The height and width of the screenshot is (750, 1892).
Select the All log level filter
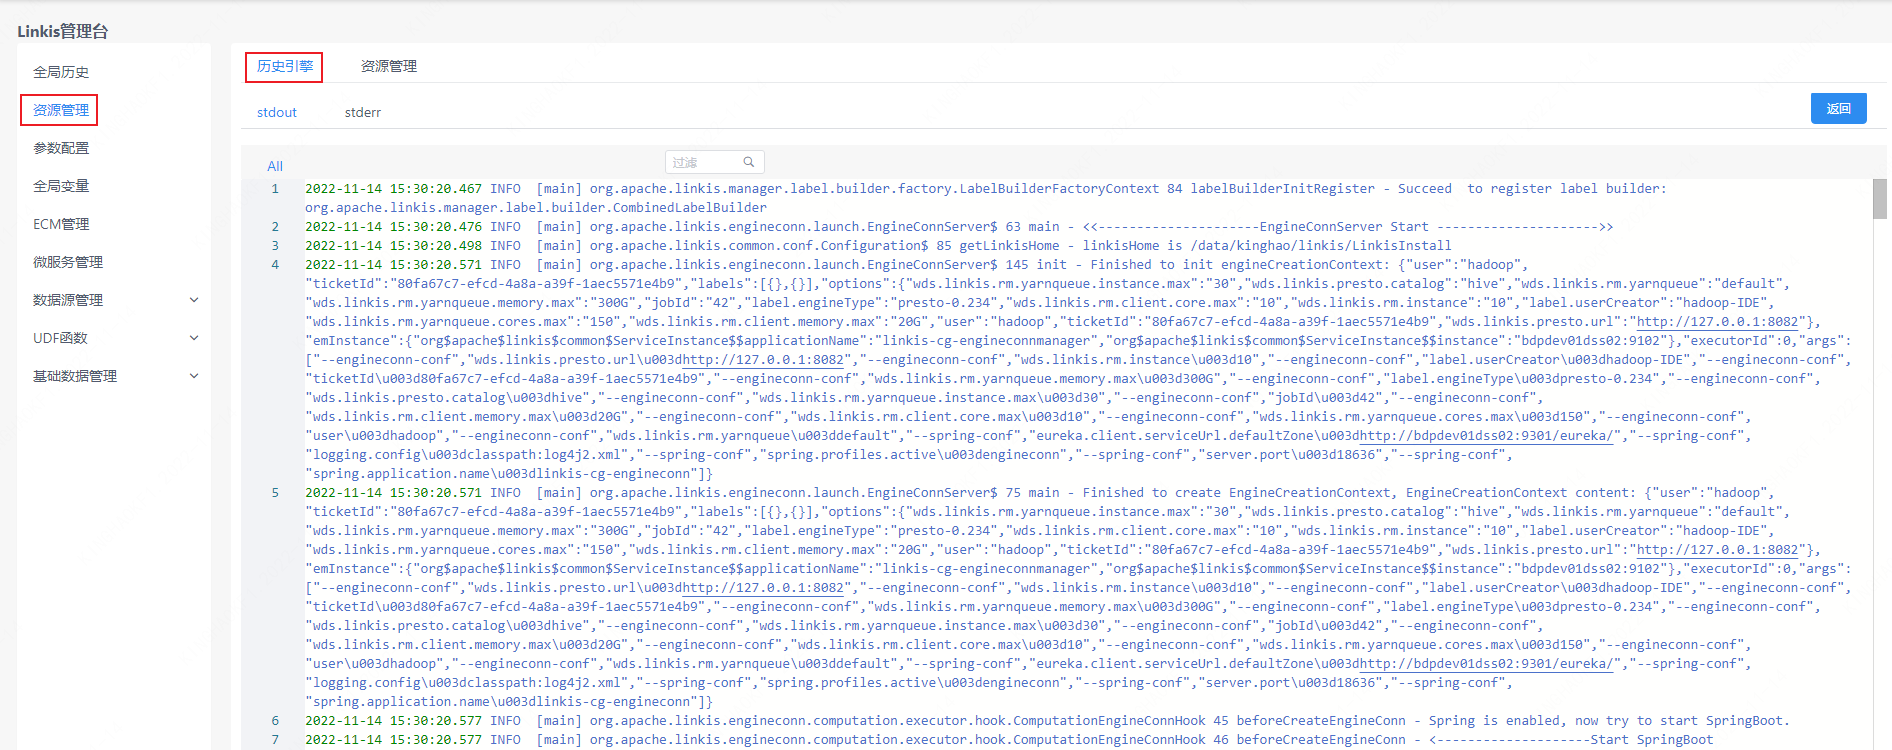pos(275,166)
